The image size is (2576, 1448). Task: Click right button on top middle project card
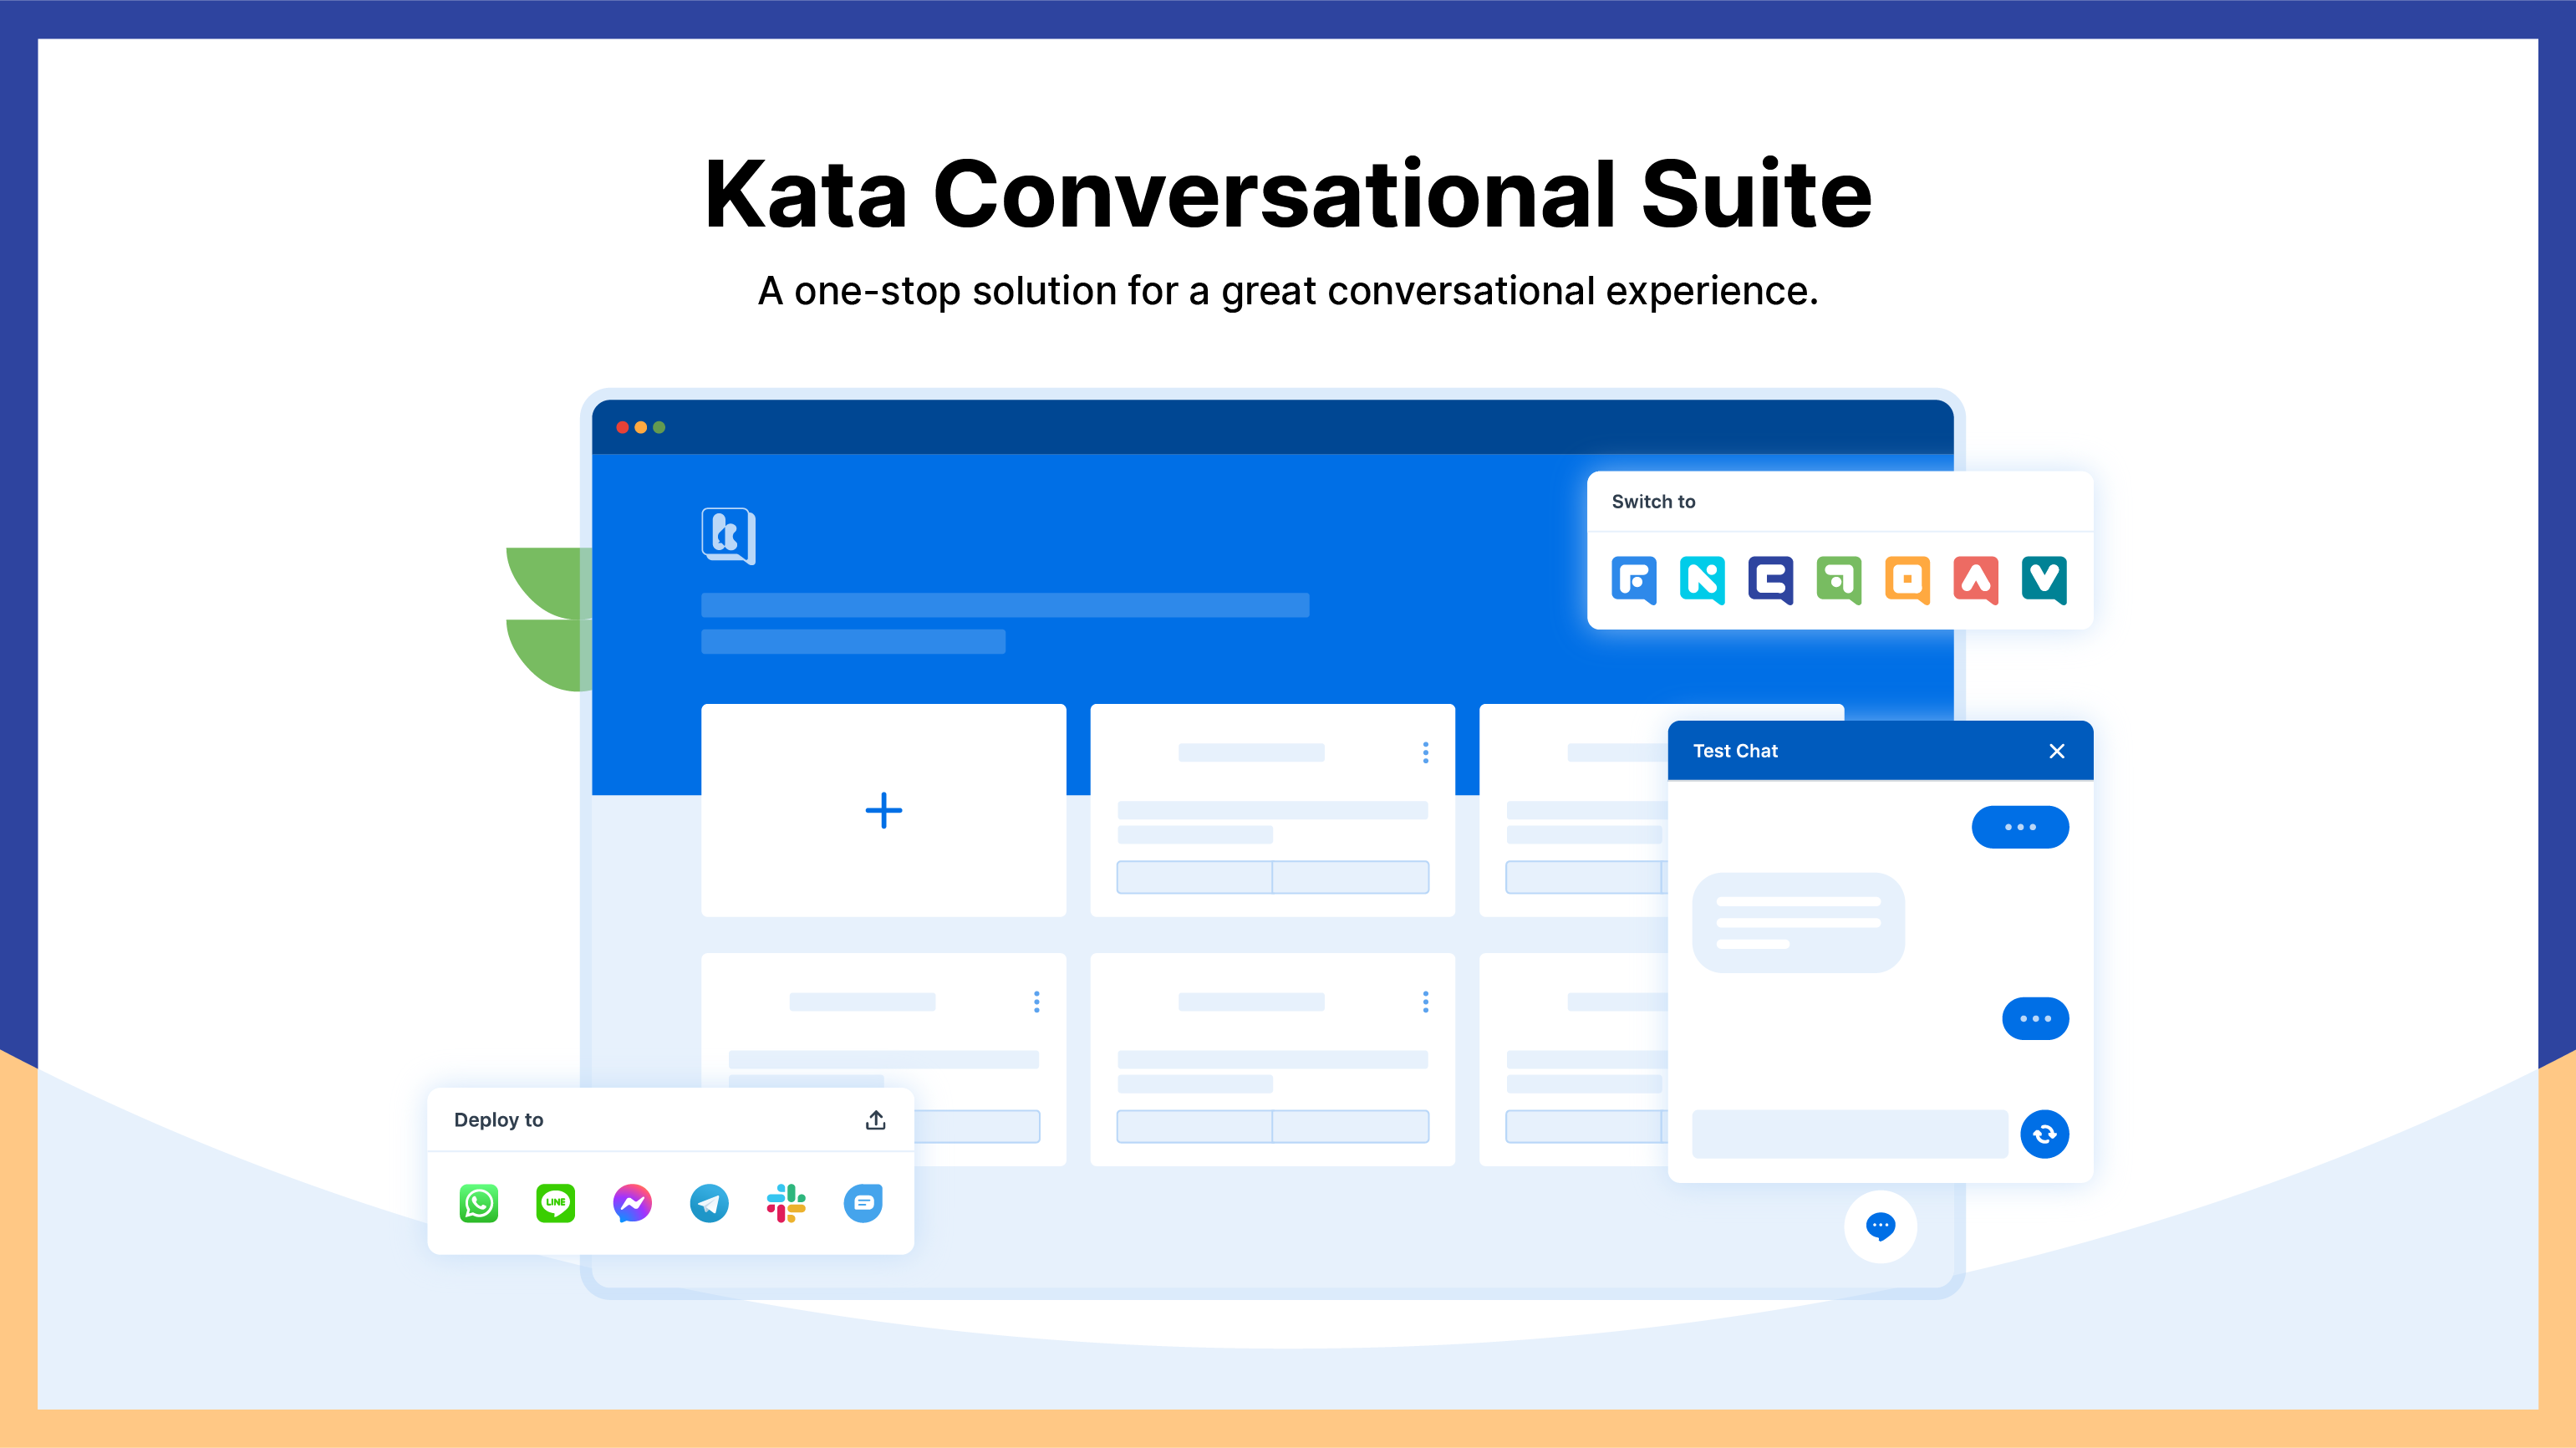pos(1351,877)
